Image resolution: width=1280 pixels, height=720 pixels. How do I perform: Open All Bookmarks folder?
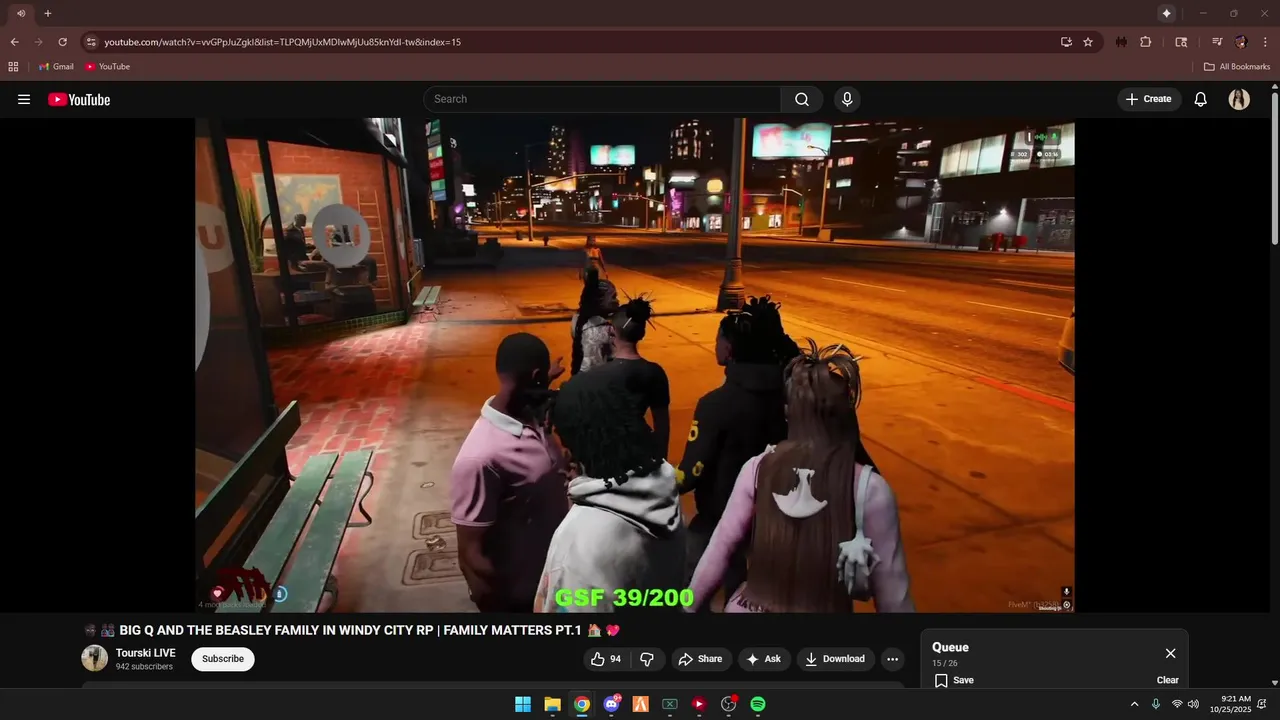pyautogui.click(x=1237, y=66)
